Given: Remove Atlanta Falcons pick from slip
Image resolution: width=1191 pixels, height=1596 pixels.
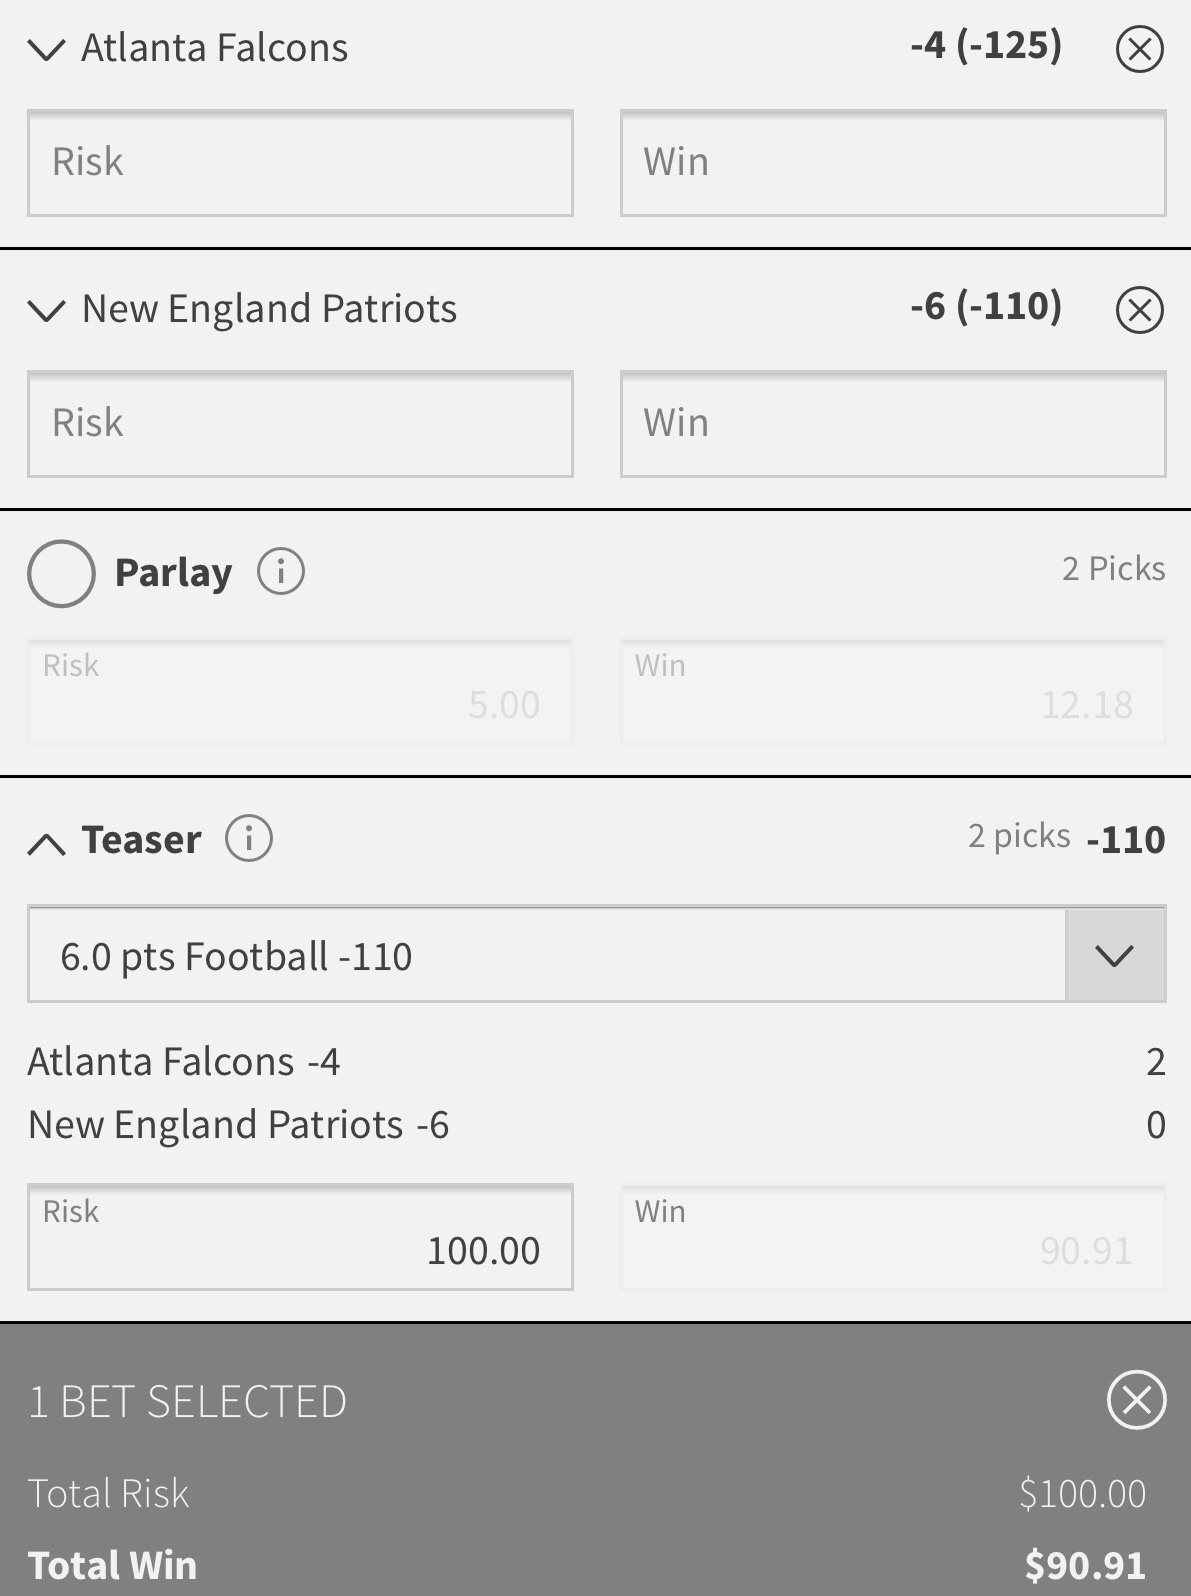Looking at the screenshot, I should coord(1139,49).
